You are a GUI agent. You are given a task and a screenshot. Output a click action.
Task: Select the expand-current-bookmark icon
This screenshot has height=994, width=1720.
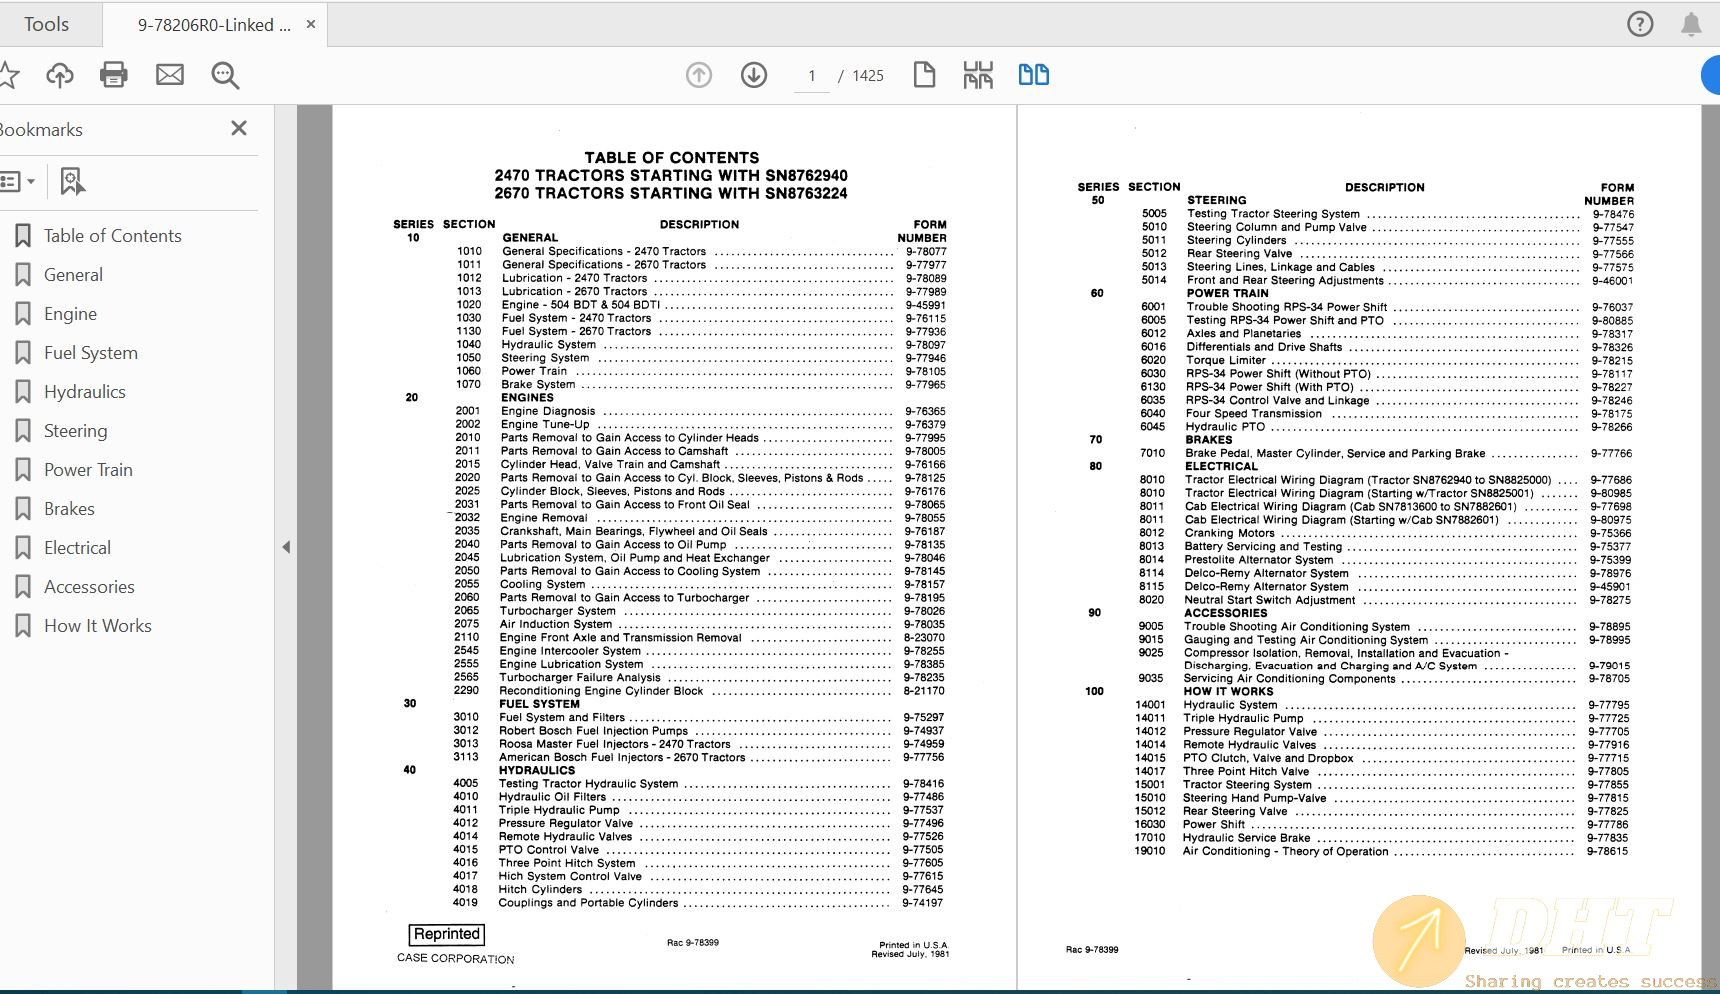pos(70,181)
